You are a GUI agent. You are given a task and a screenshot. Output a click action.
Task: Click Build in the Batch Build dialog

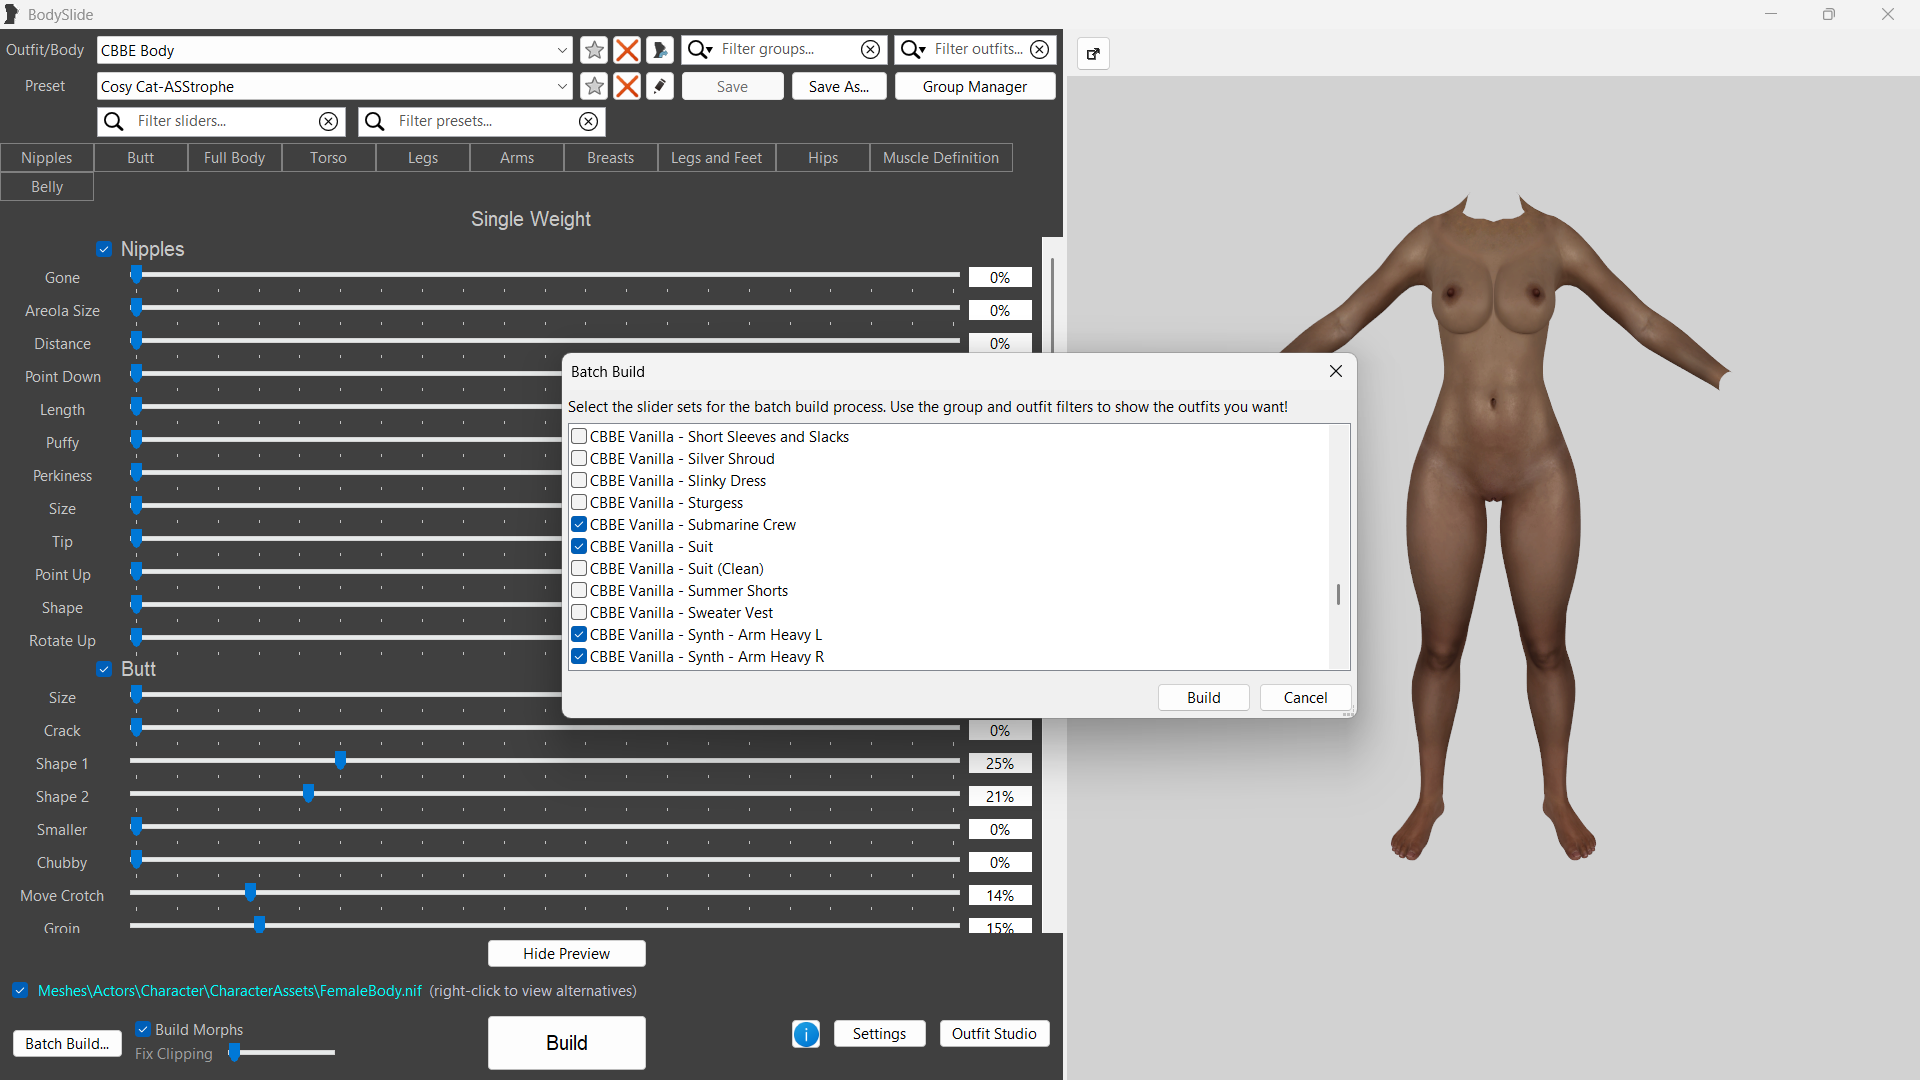click(x=1204, y=697)
